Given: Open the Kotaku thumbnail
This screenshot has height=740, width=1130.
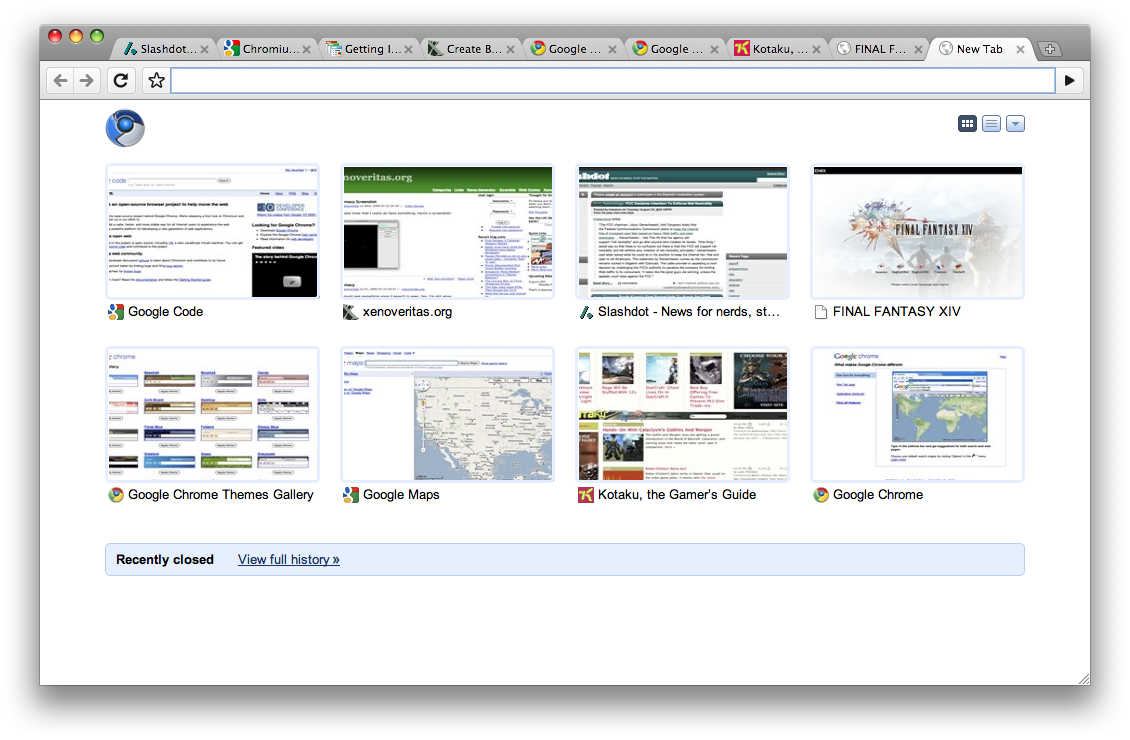Looking at the screenshot, I should tap(682, 414).
